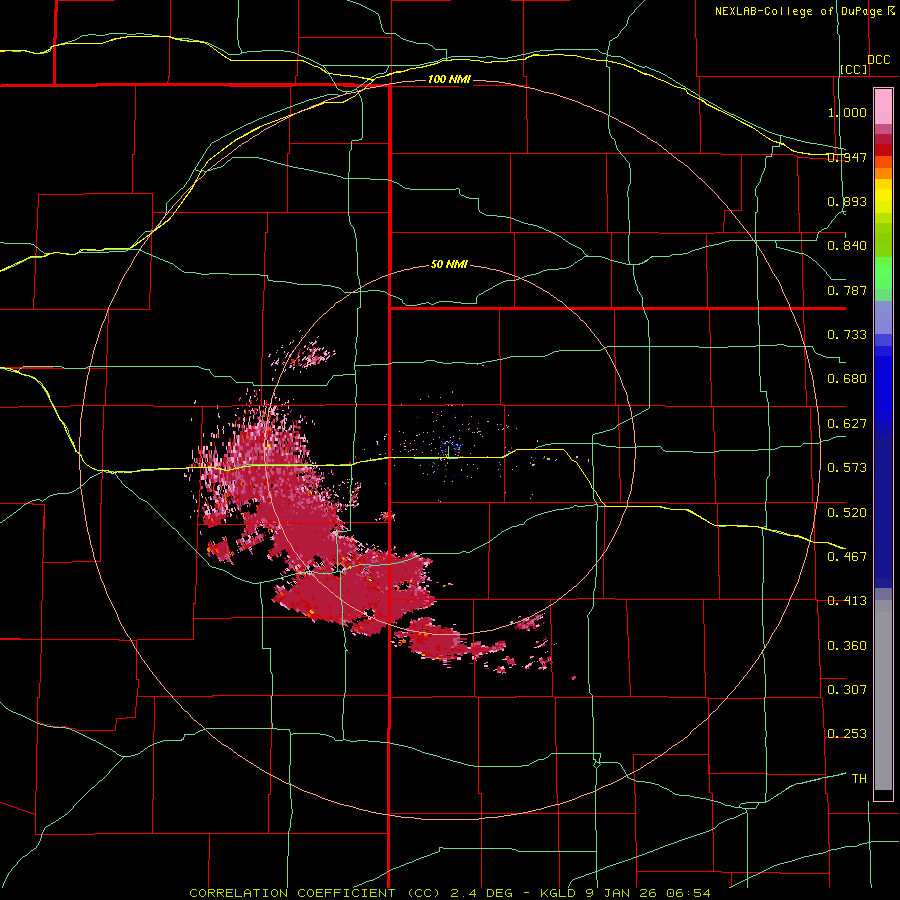Viewport: 900px width, 900px height.
Task: Click the KGLD radar site marker at center
Action: 449,451
